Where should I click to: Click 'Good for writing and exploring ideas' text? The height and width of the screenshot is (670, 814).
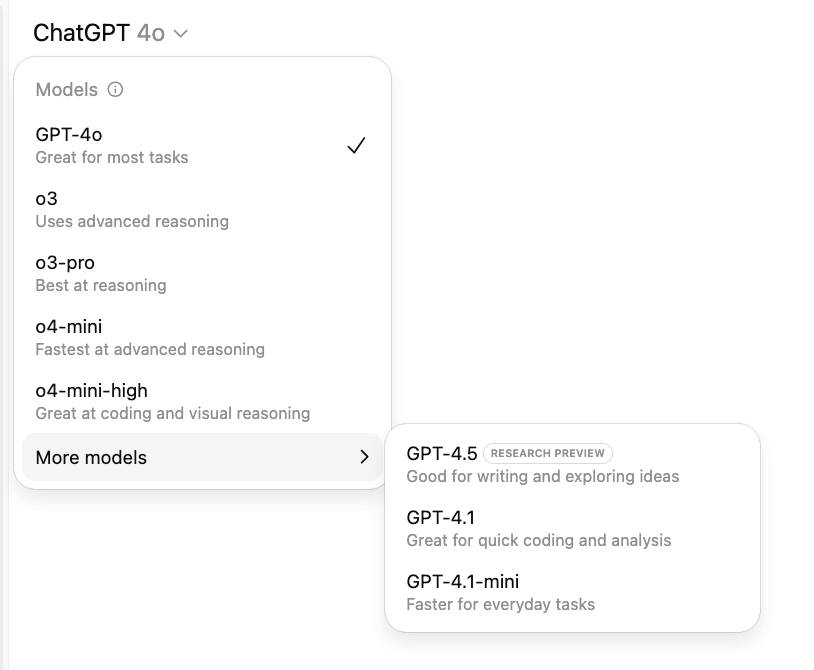[x=542, y=476]
